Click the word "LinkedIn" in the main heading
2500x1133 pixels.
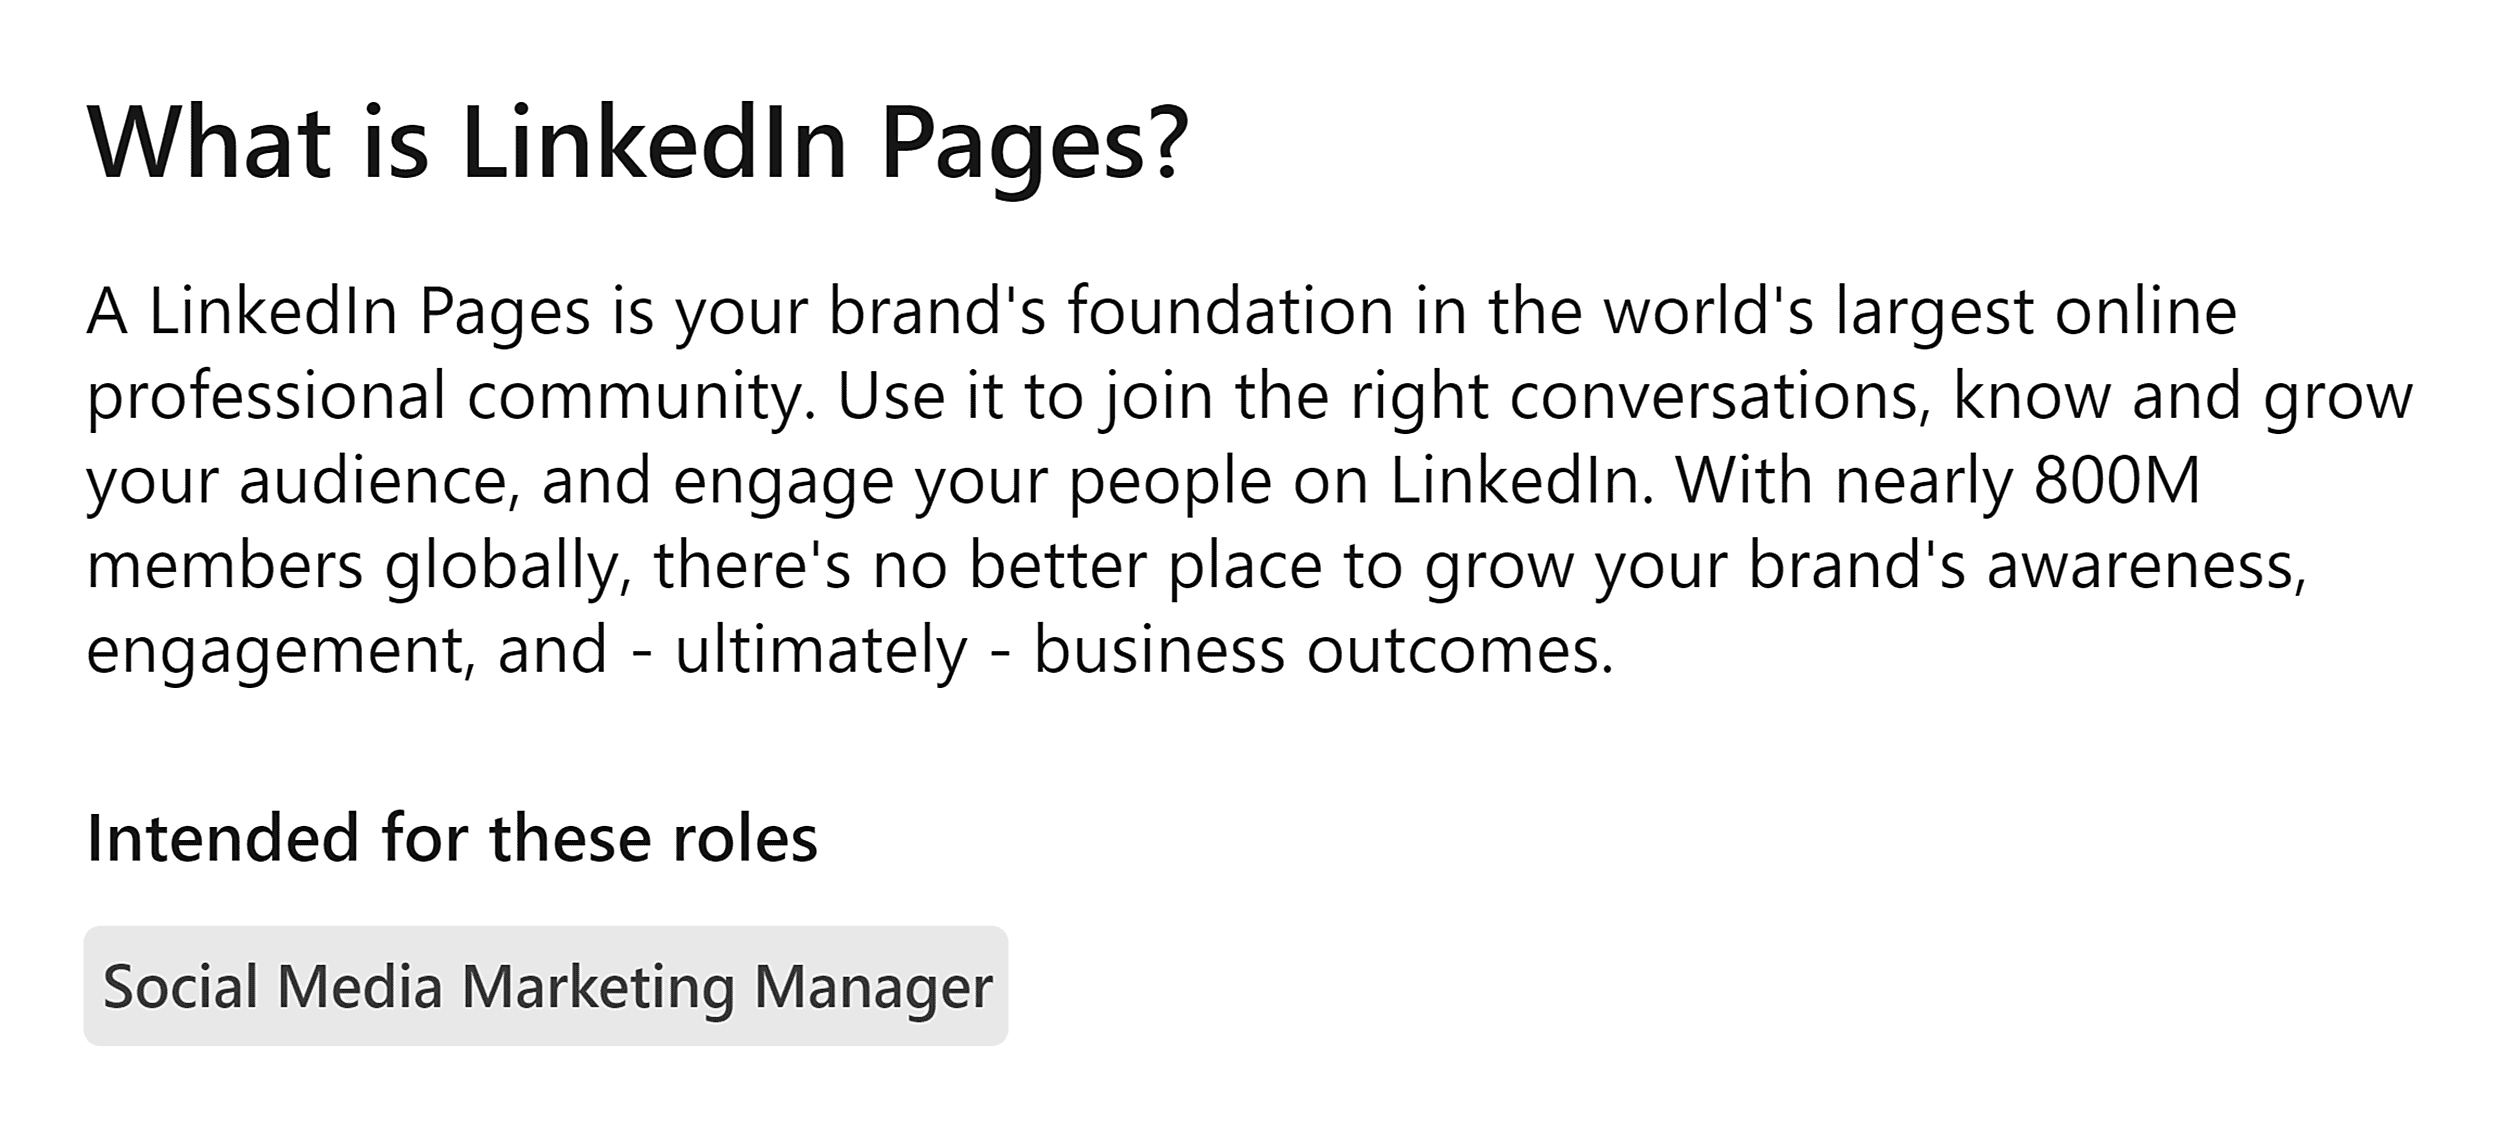[655, 143]
